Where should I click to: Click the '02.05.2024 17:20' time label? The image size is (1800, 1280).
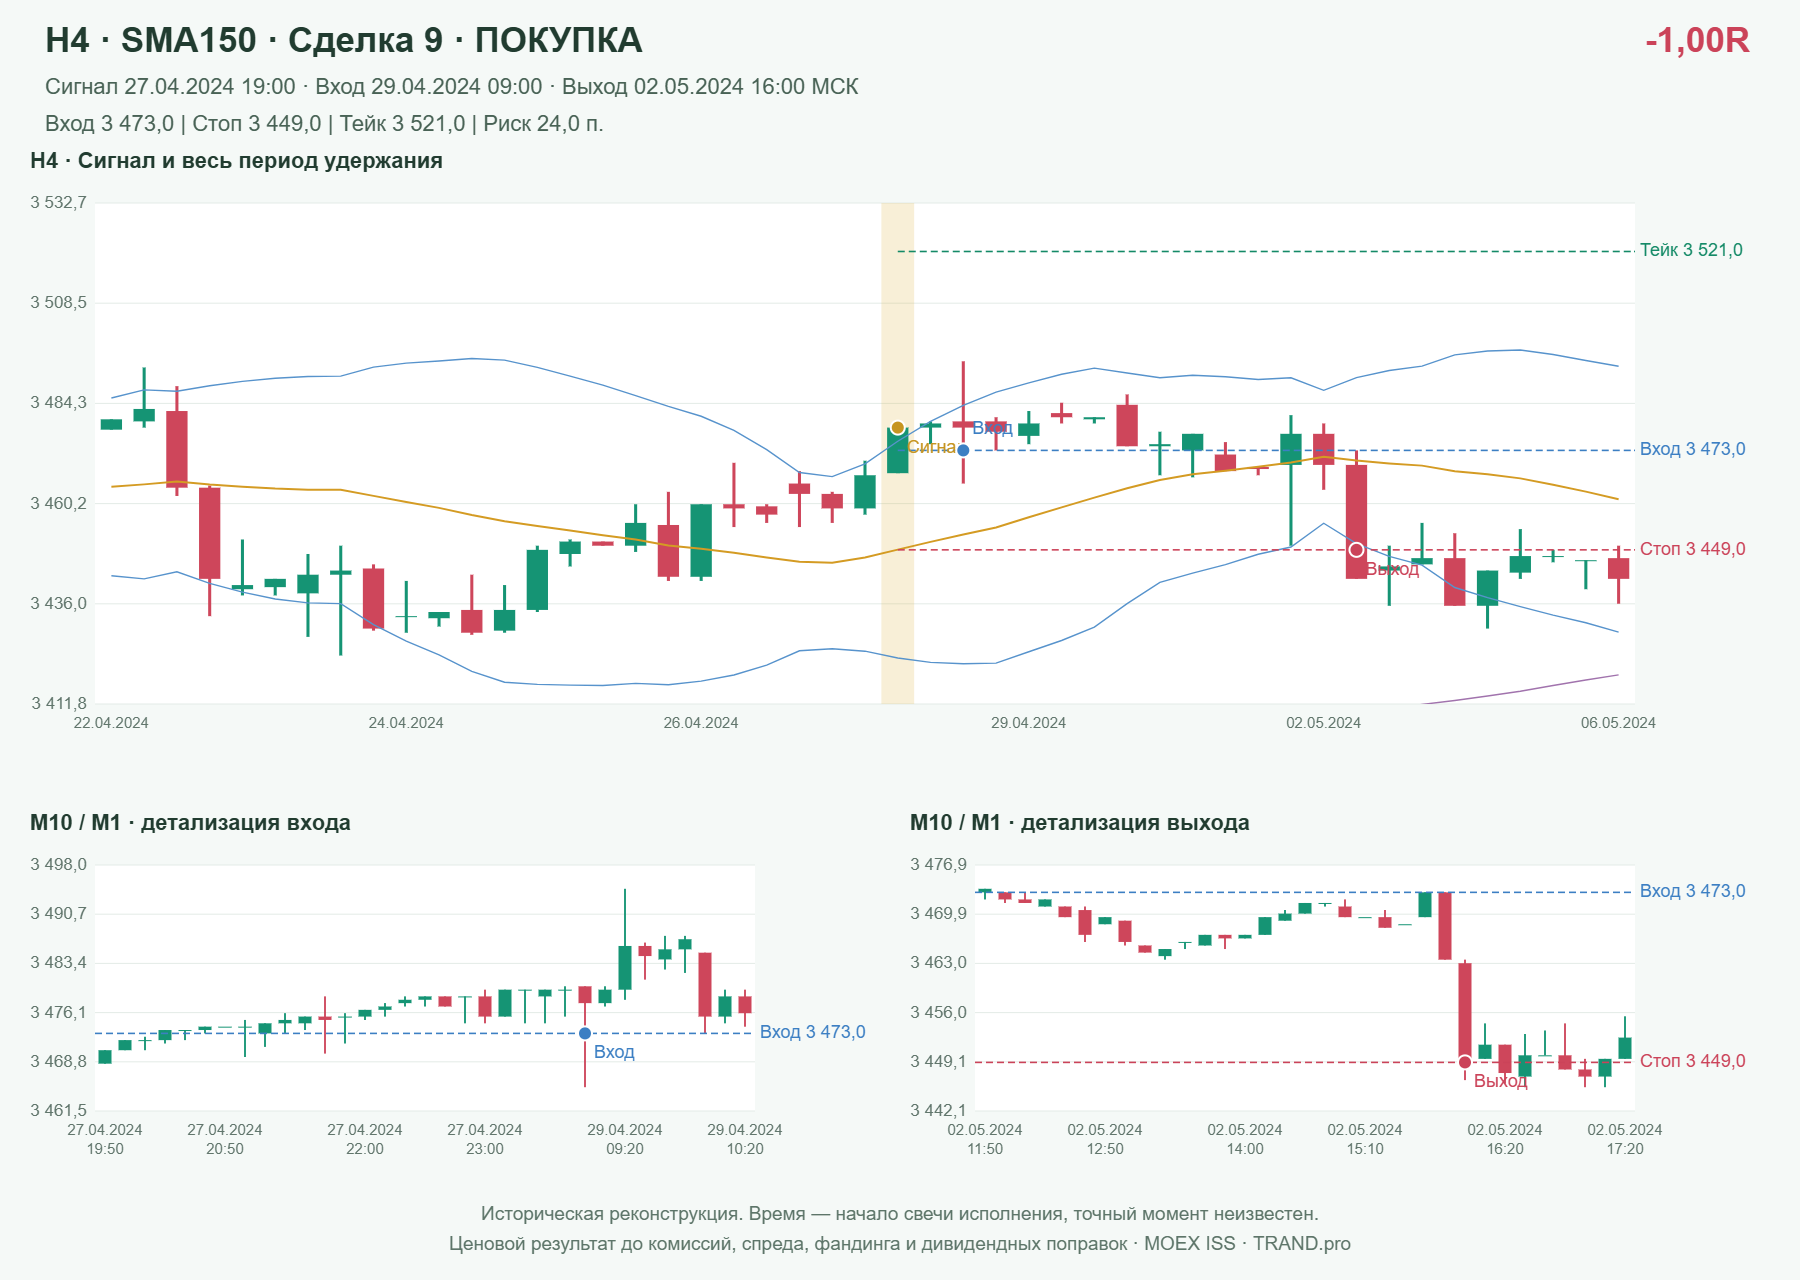click(x=1625, y=1139)
